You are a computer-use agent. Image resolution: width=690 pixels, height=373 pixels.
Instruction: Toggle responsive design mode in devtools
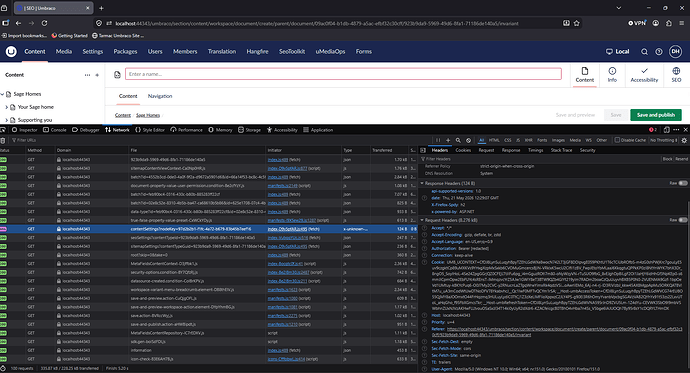(x=666, y=130)
